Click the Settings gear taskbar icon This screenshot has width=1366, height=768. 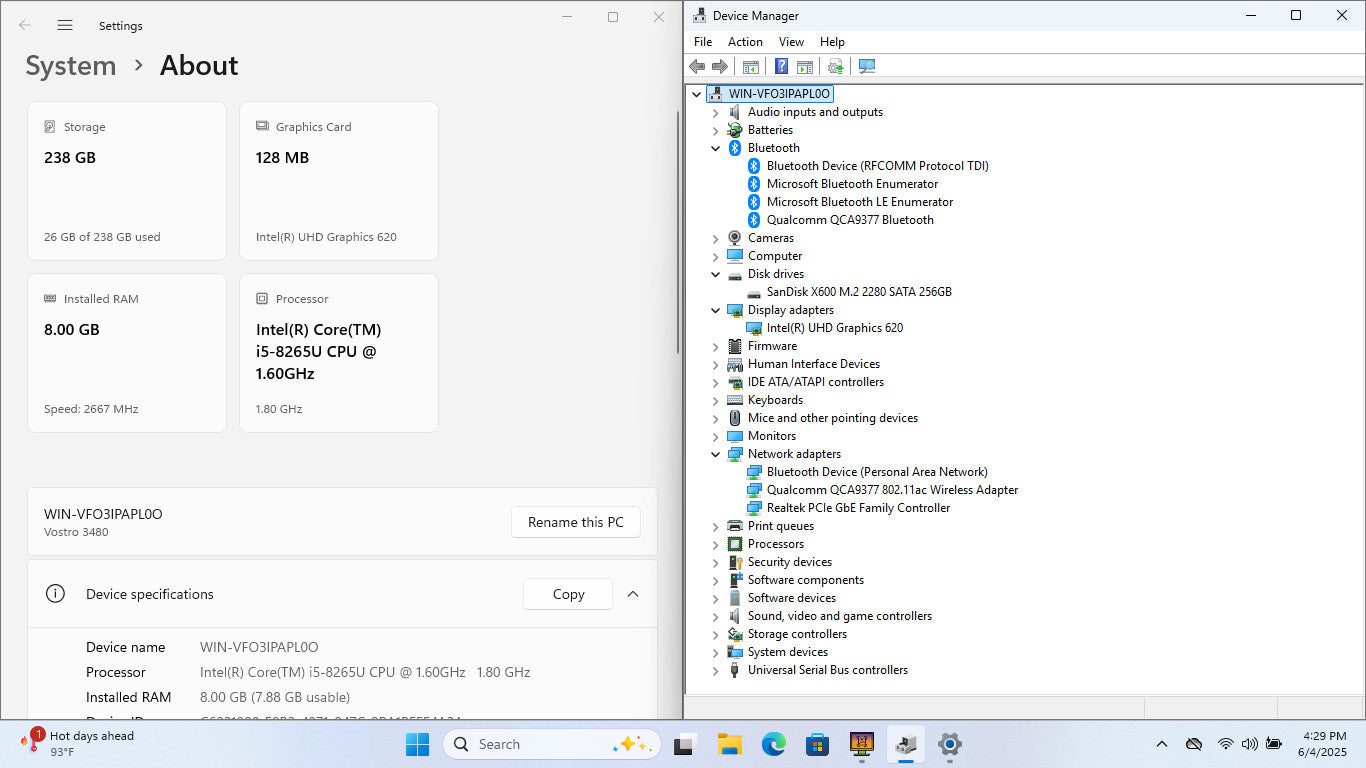click(x=950, y=744)
